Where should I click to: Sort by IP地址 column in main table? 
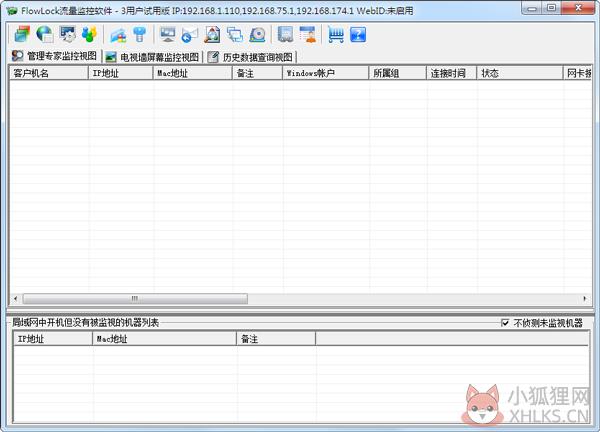coord(121,73)
